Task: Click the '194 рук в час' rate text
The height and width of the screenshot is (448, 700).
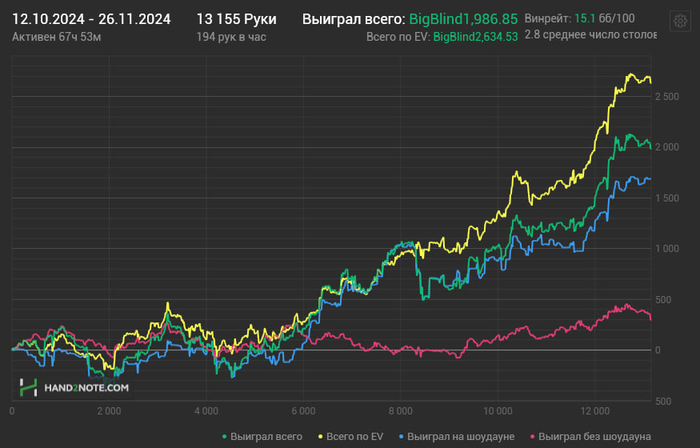Action: (231, 37)
